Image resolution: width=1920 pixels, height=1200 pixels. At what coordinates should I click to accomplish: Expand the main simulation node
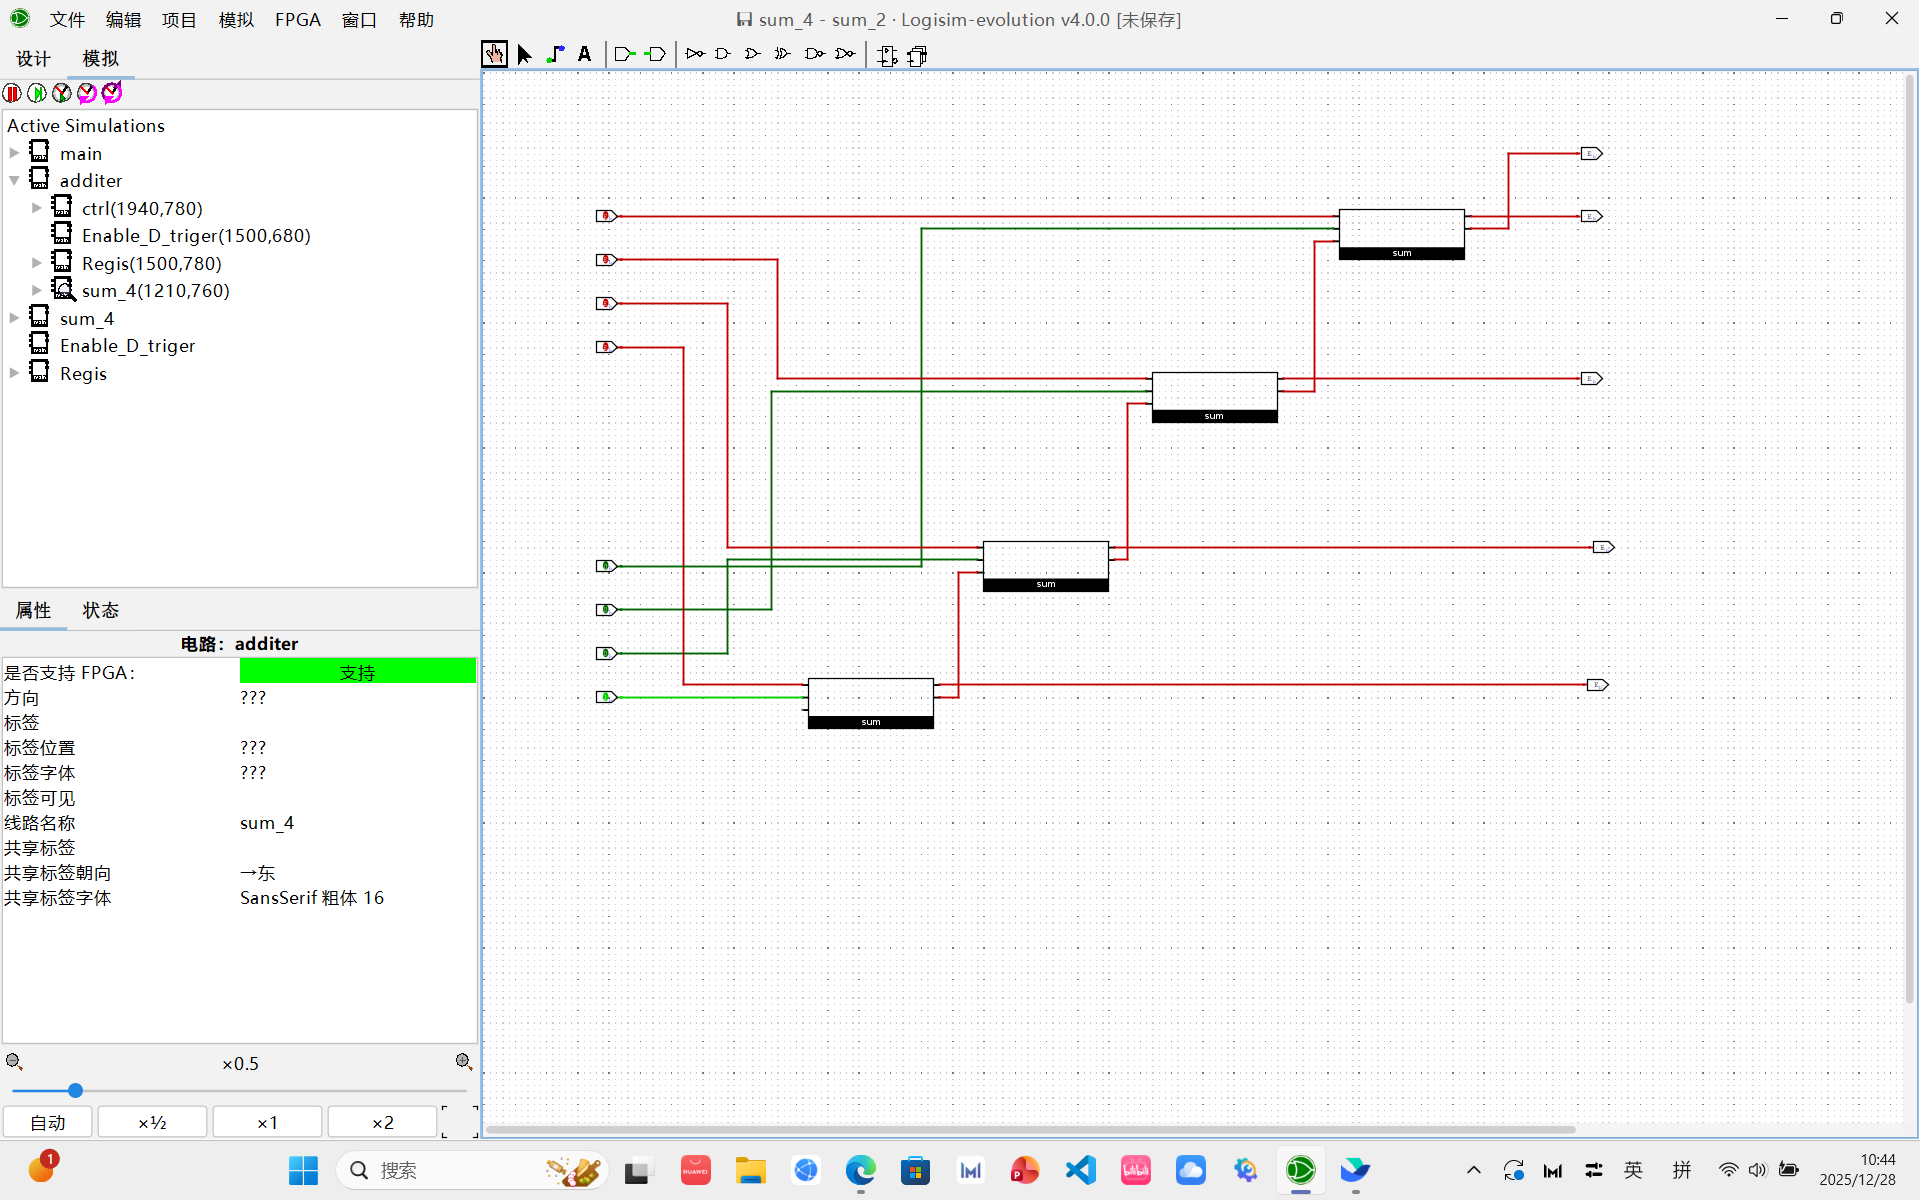point(14,153)
